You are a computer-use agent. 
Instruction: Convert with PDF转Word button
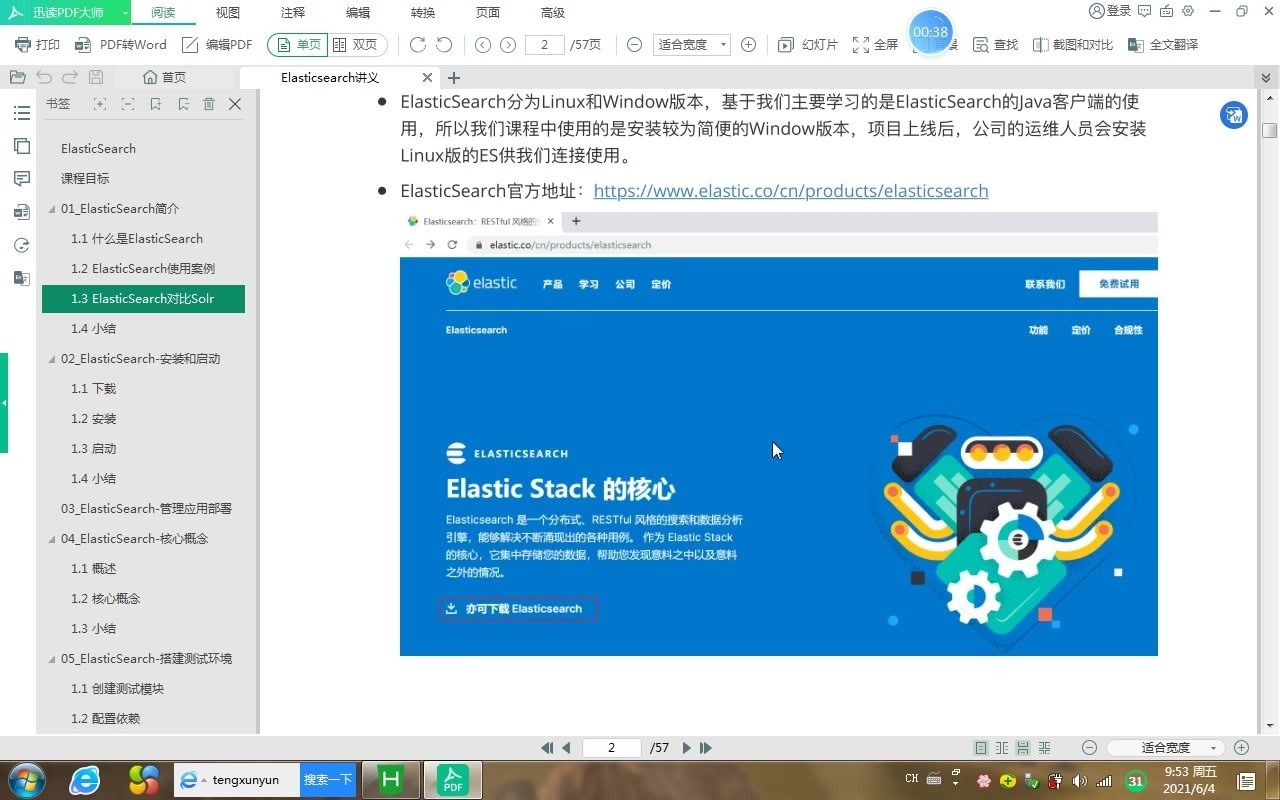coord(120,45)
